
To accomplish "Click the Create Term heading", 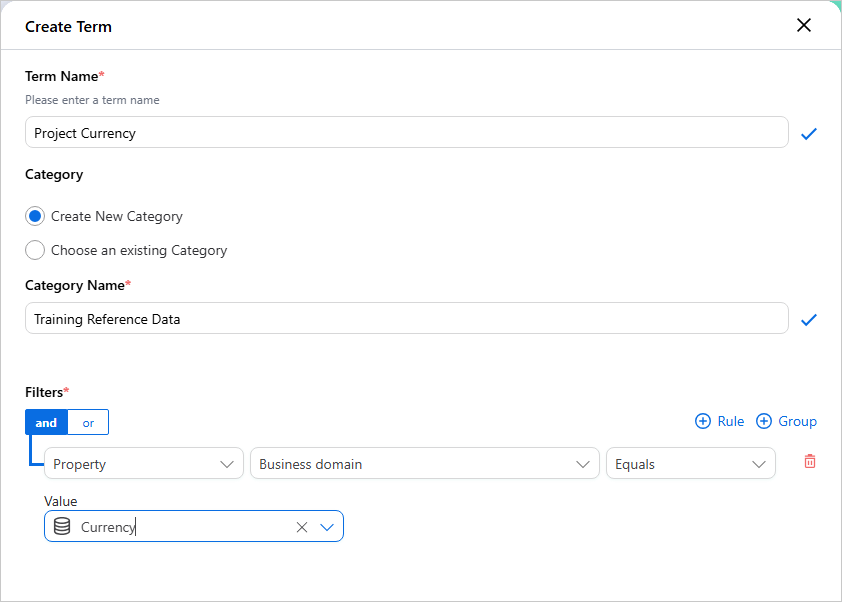I will coord(68,26).
